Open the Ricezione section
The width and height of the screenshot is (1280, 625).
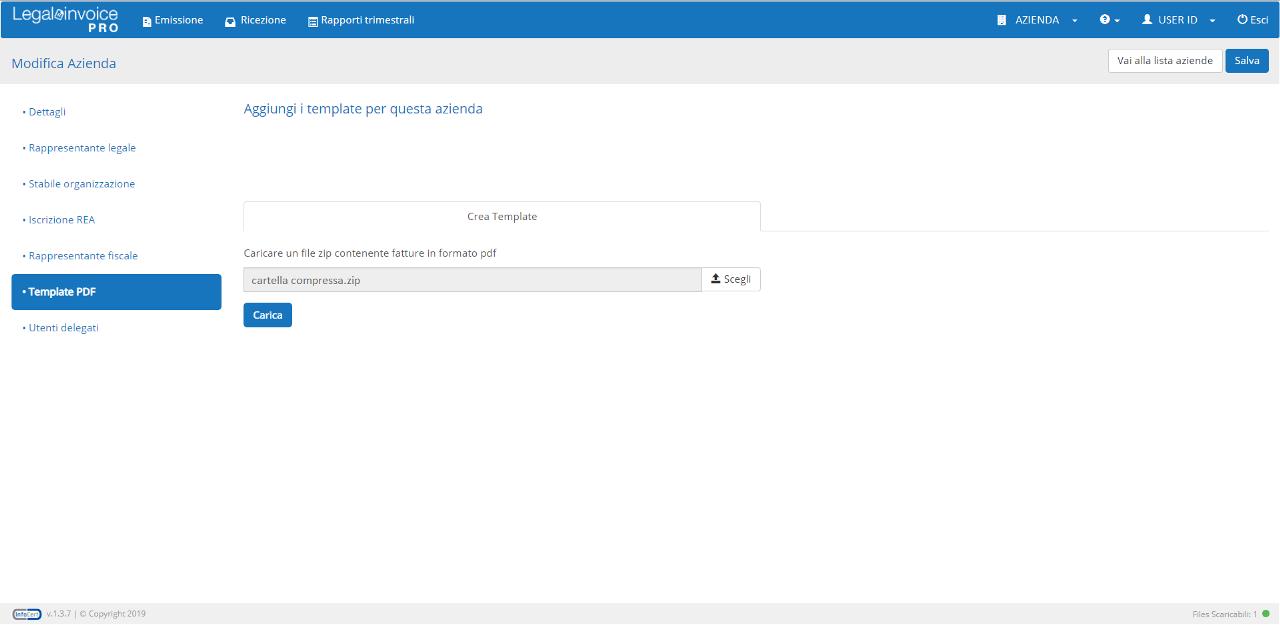coord(256,20)
